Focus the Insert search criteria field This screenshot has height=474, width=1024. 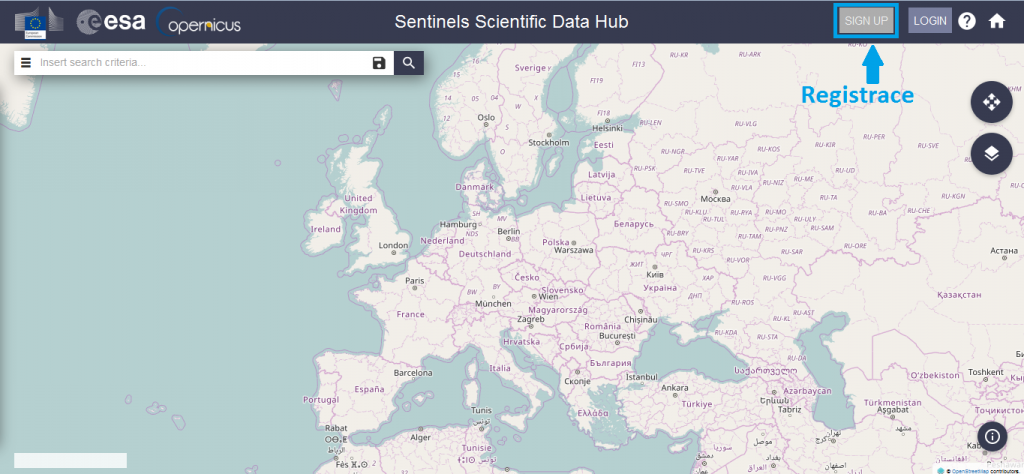click(x=202, y=63)
